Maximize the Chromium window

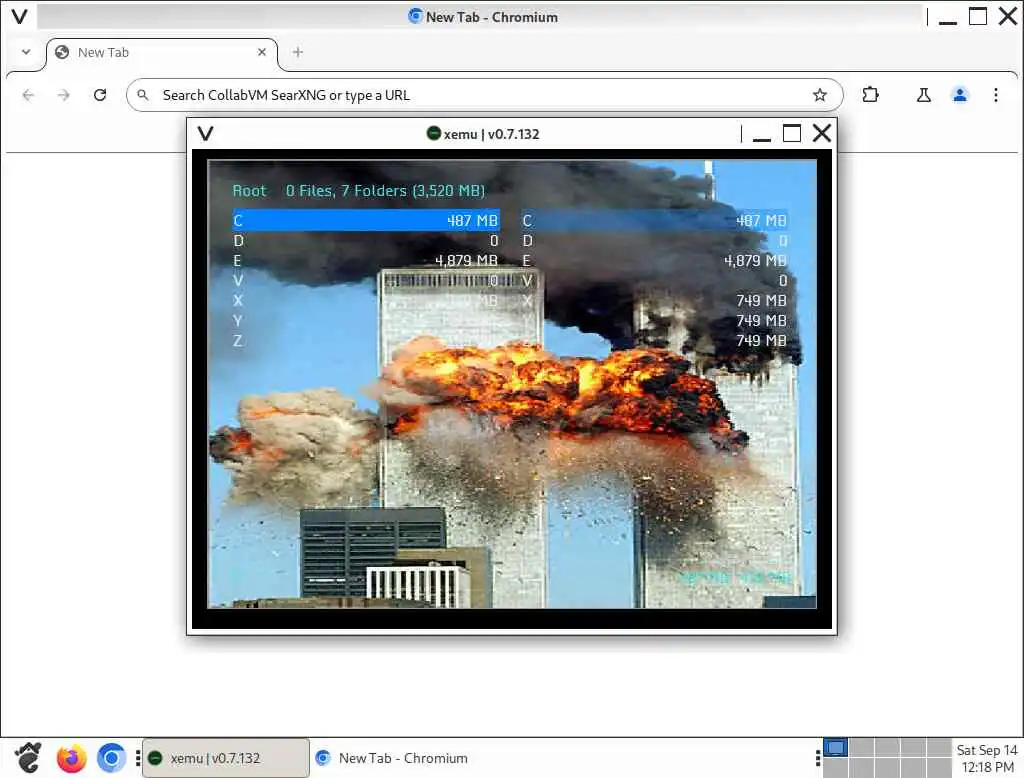tap(978, 16)
